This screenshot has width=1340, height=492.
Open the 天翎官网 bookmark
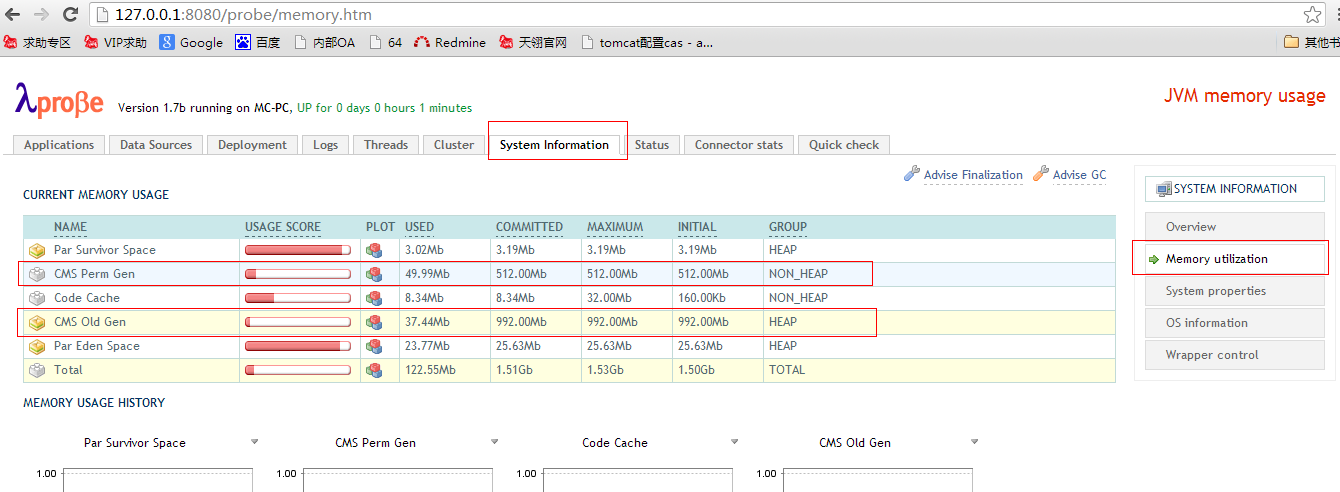[x=533, y=42]
